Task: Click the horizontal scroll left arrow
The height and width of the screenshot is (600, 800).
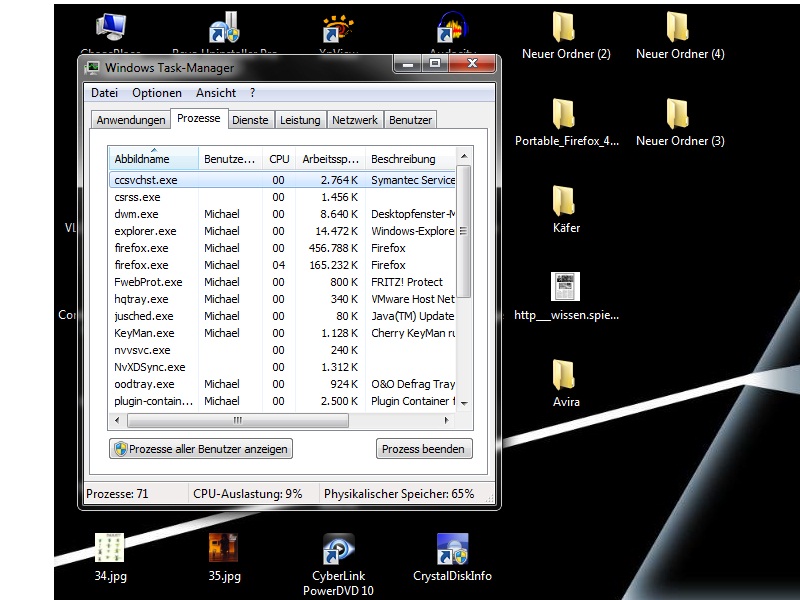Action: coord(117,420)
